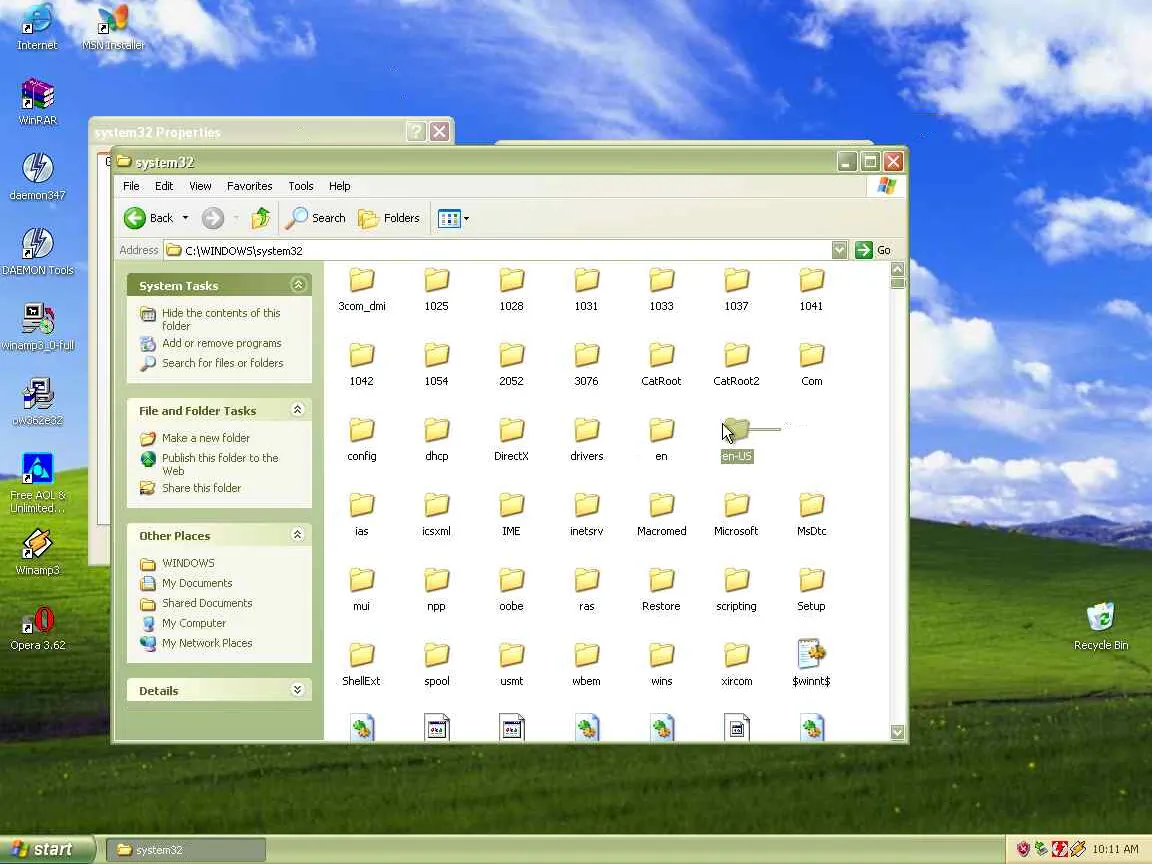Viewport: 1152px width, 864px height.
Task: Open the Views dropdown button
Action: point(453,218)
